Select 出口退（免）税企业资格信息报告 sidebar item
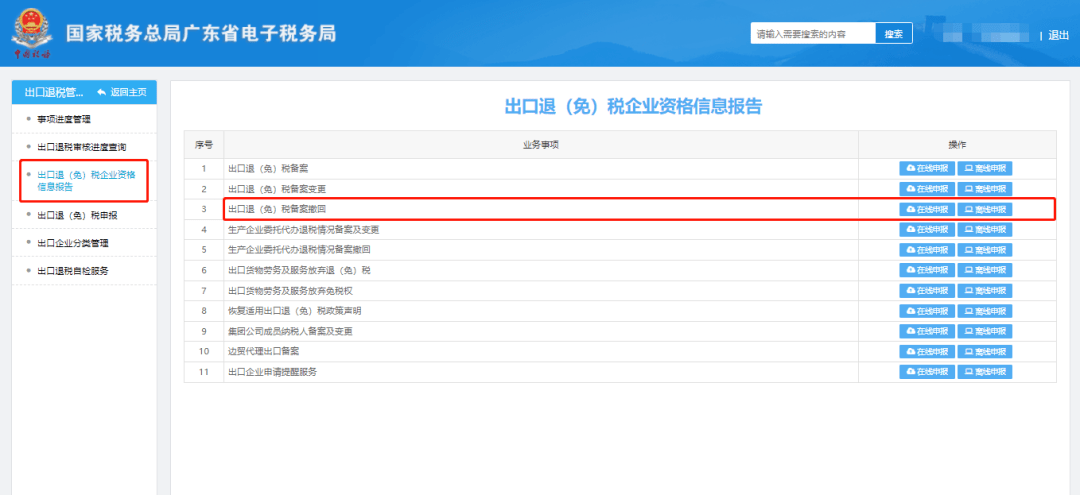The width and height of the screenshot is (1080, 495). pyautogui.click(x=86, y=180)
